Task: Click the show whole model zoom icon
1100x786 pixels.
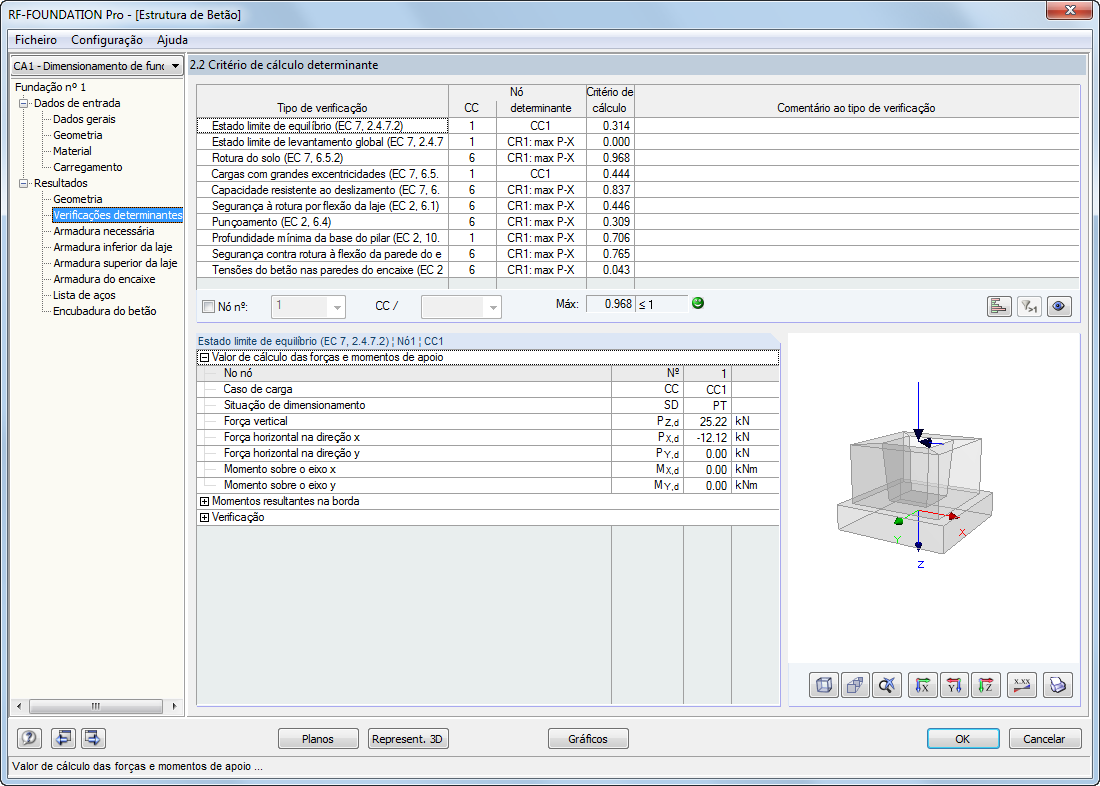Action: (x=886, y=685)
